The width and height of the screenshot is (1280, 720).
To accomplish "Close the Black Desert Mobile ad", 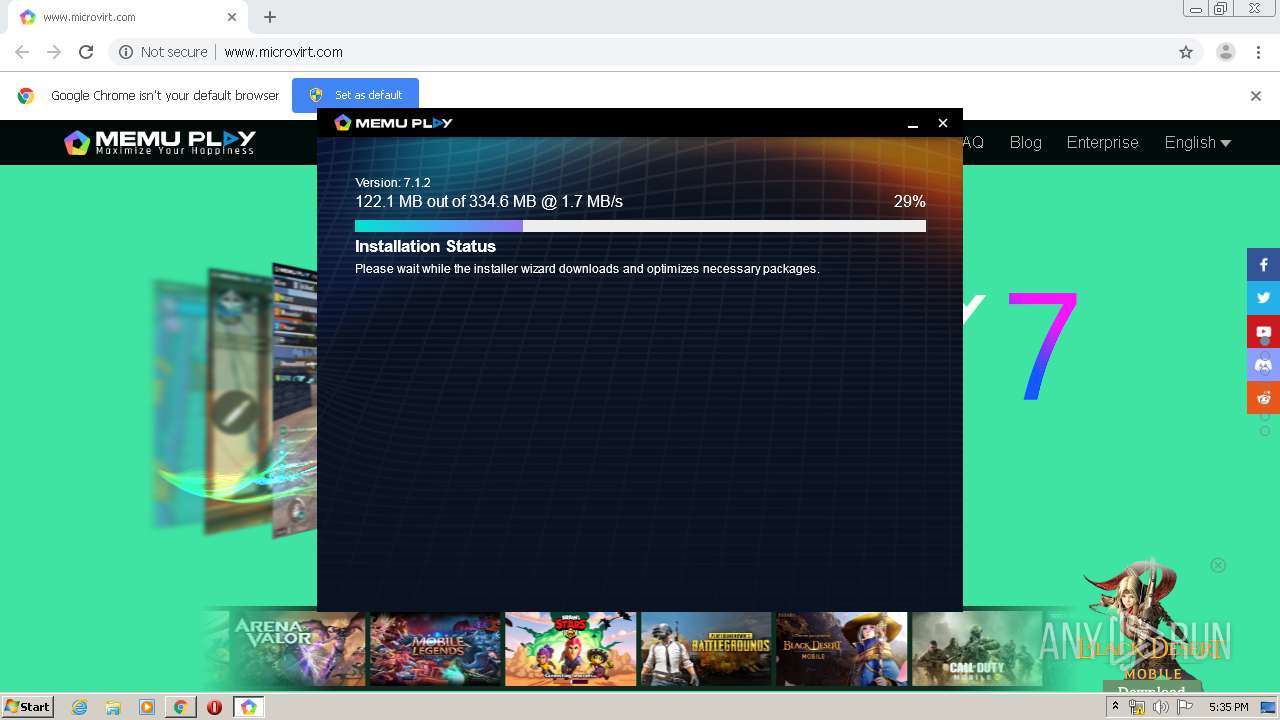I will tap(1218, 565).
